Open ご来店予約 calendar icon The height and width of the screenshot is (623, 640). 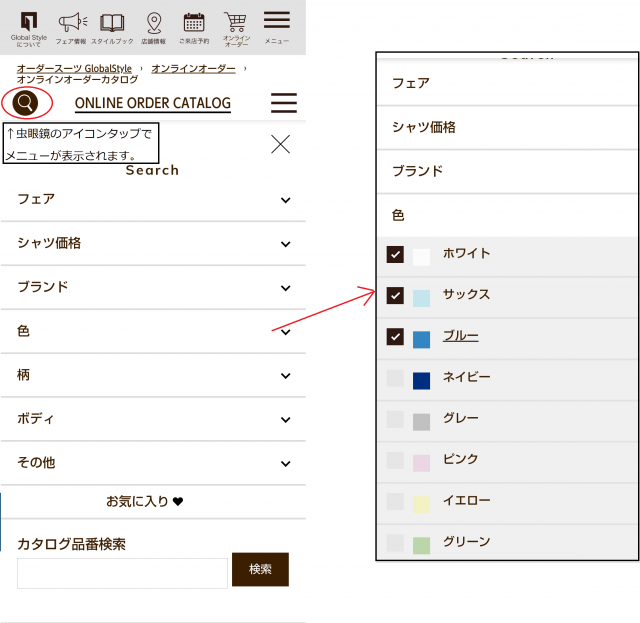(x=194, y=26)
